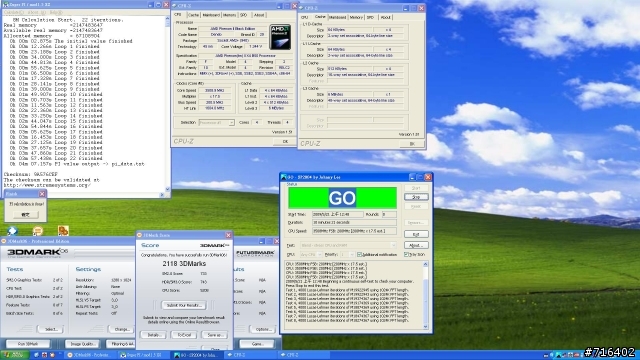Image resolution: width=640 pixels, height=360 pixels.
Task: Switch to 3DMark06 taskbar button
Action: [91, 355]
